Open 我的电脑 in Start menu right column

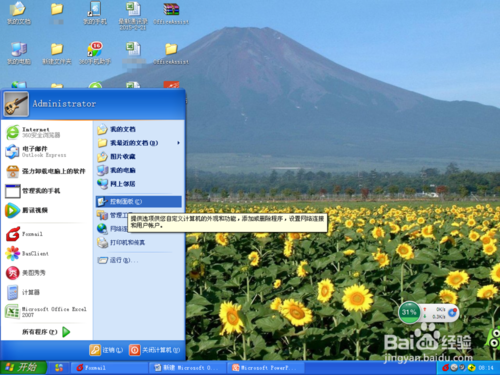[x=116, y=170]
